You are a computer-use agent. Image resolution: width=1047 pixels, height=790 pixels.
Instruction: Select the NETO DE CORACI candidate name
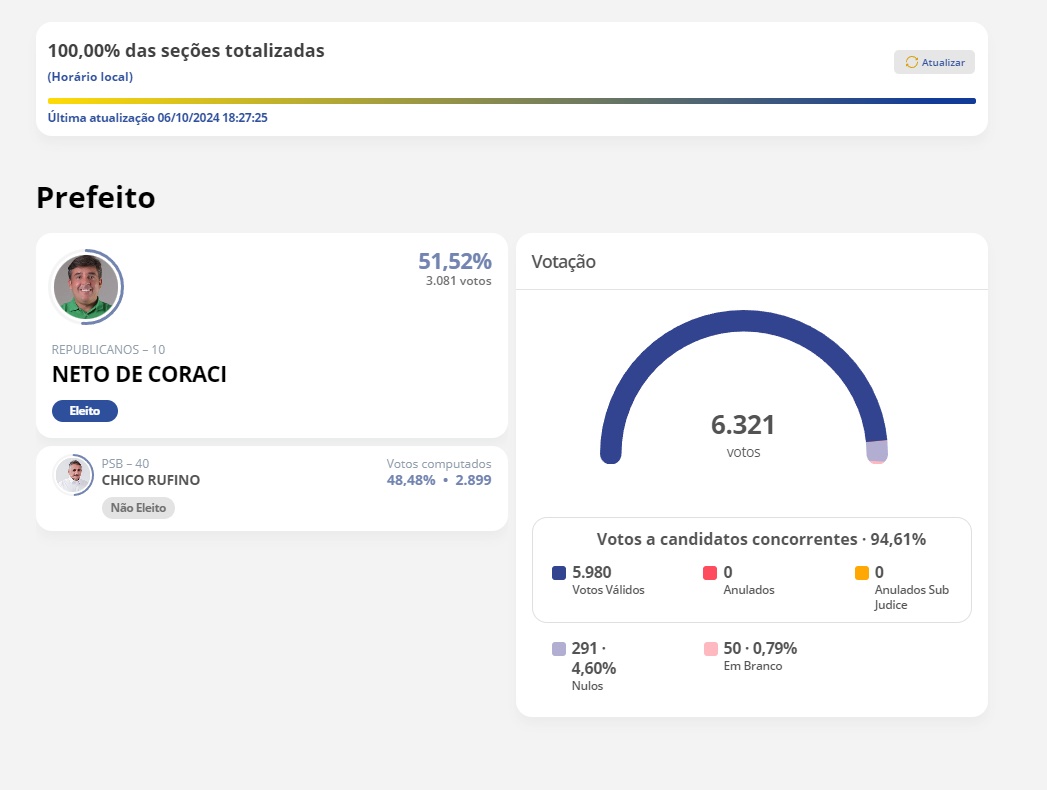[x=139, y=375]
